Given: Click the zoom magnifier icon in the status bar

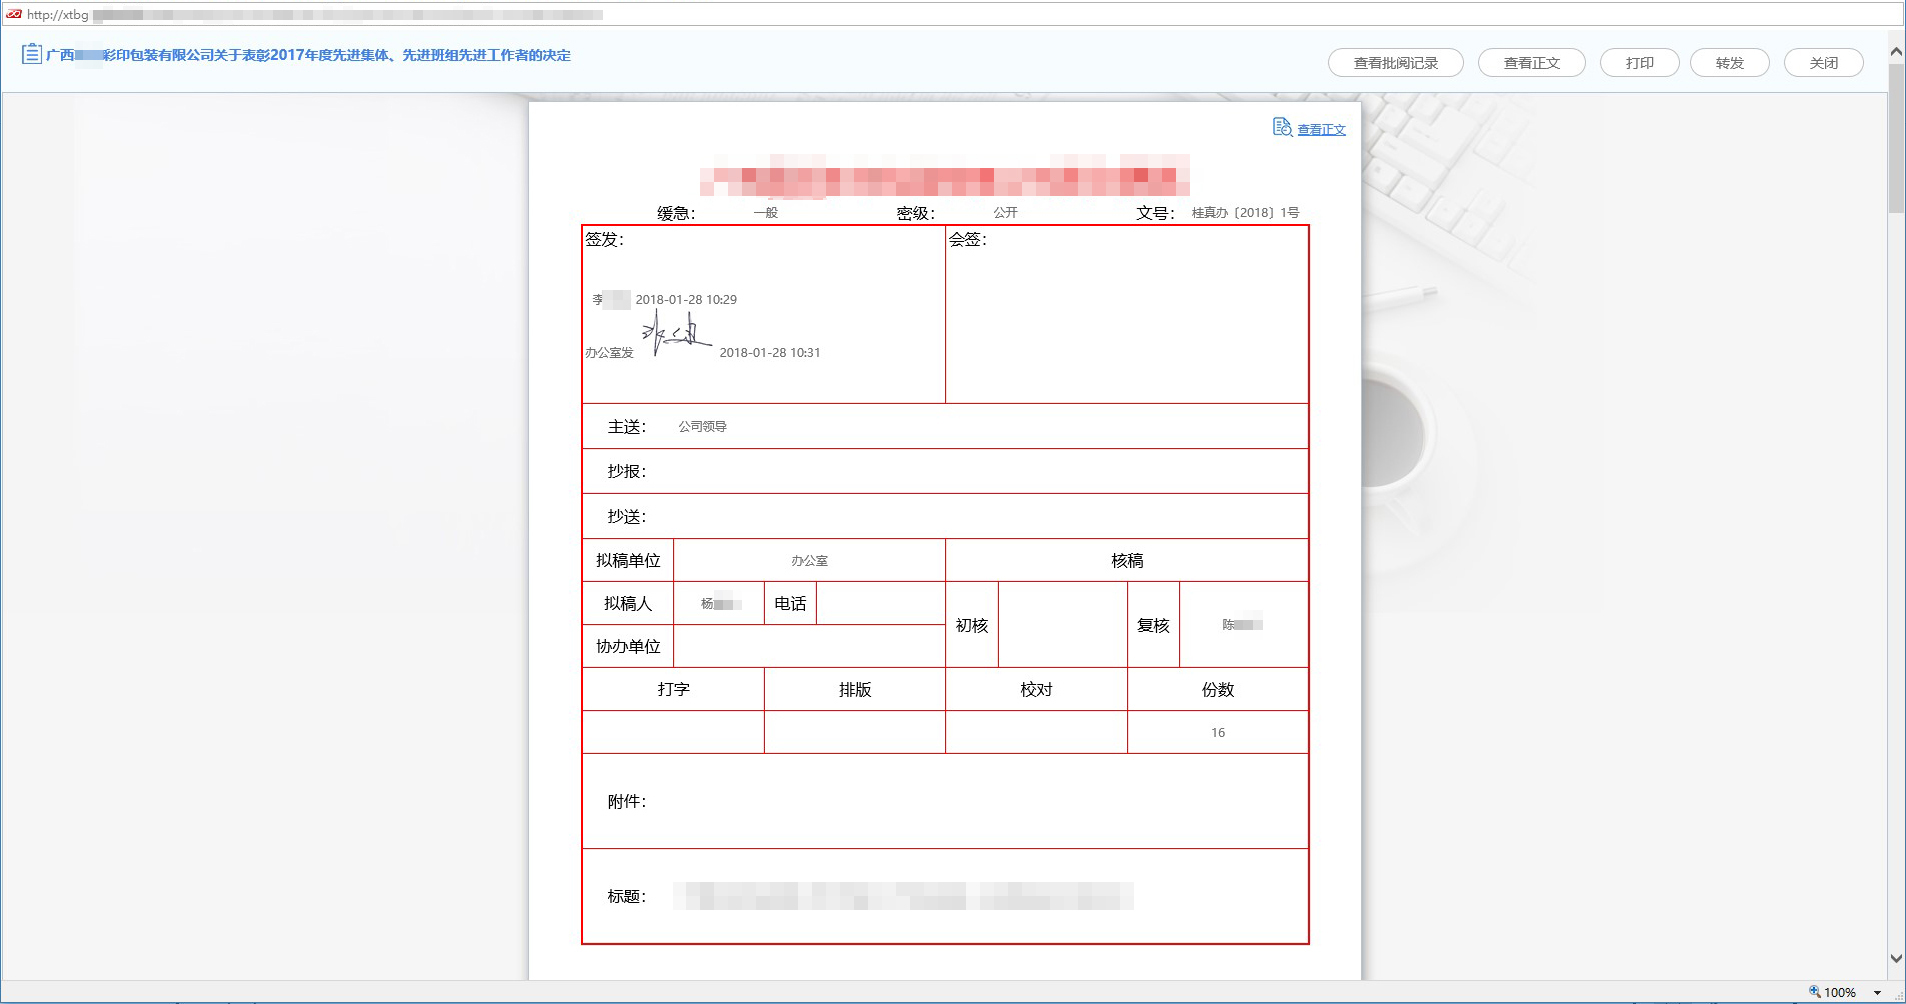Looking at the screenshot, I should (1814, 992).
